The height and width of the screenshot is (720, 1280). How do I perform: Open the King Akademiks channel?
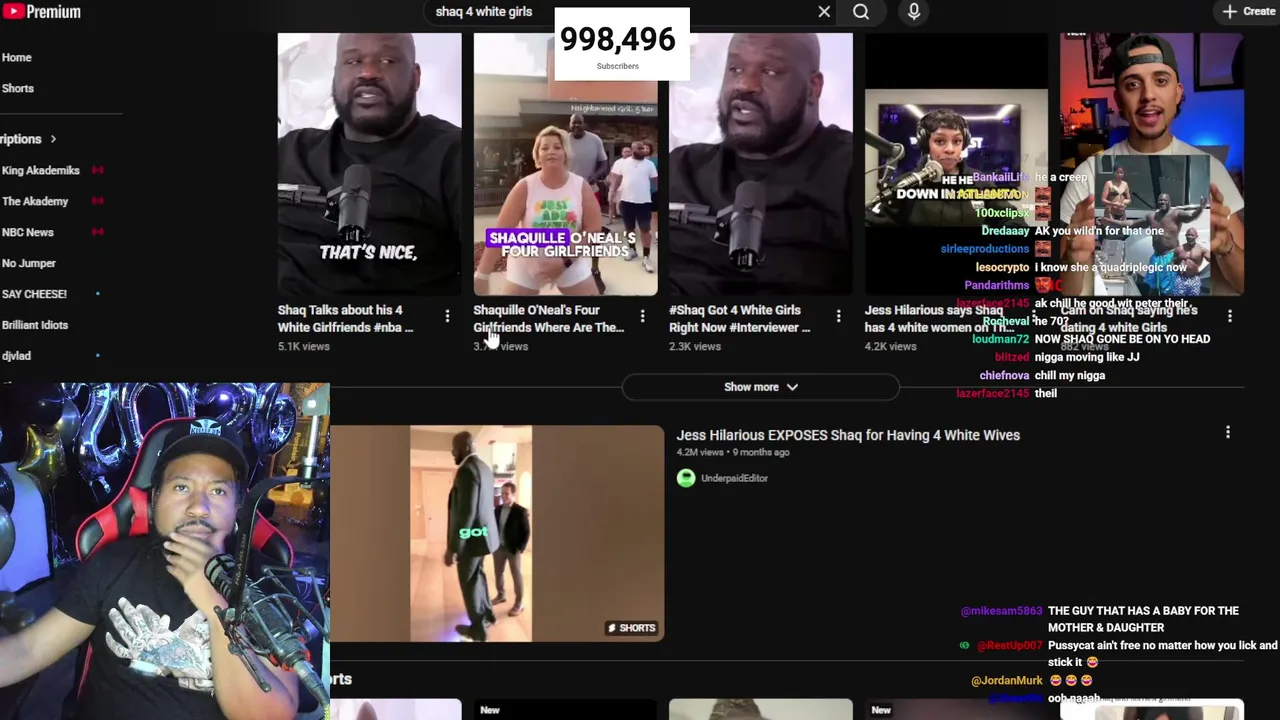pos(41,171)
